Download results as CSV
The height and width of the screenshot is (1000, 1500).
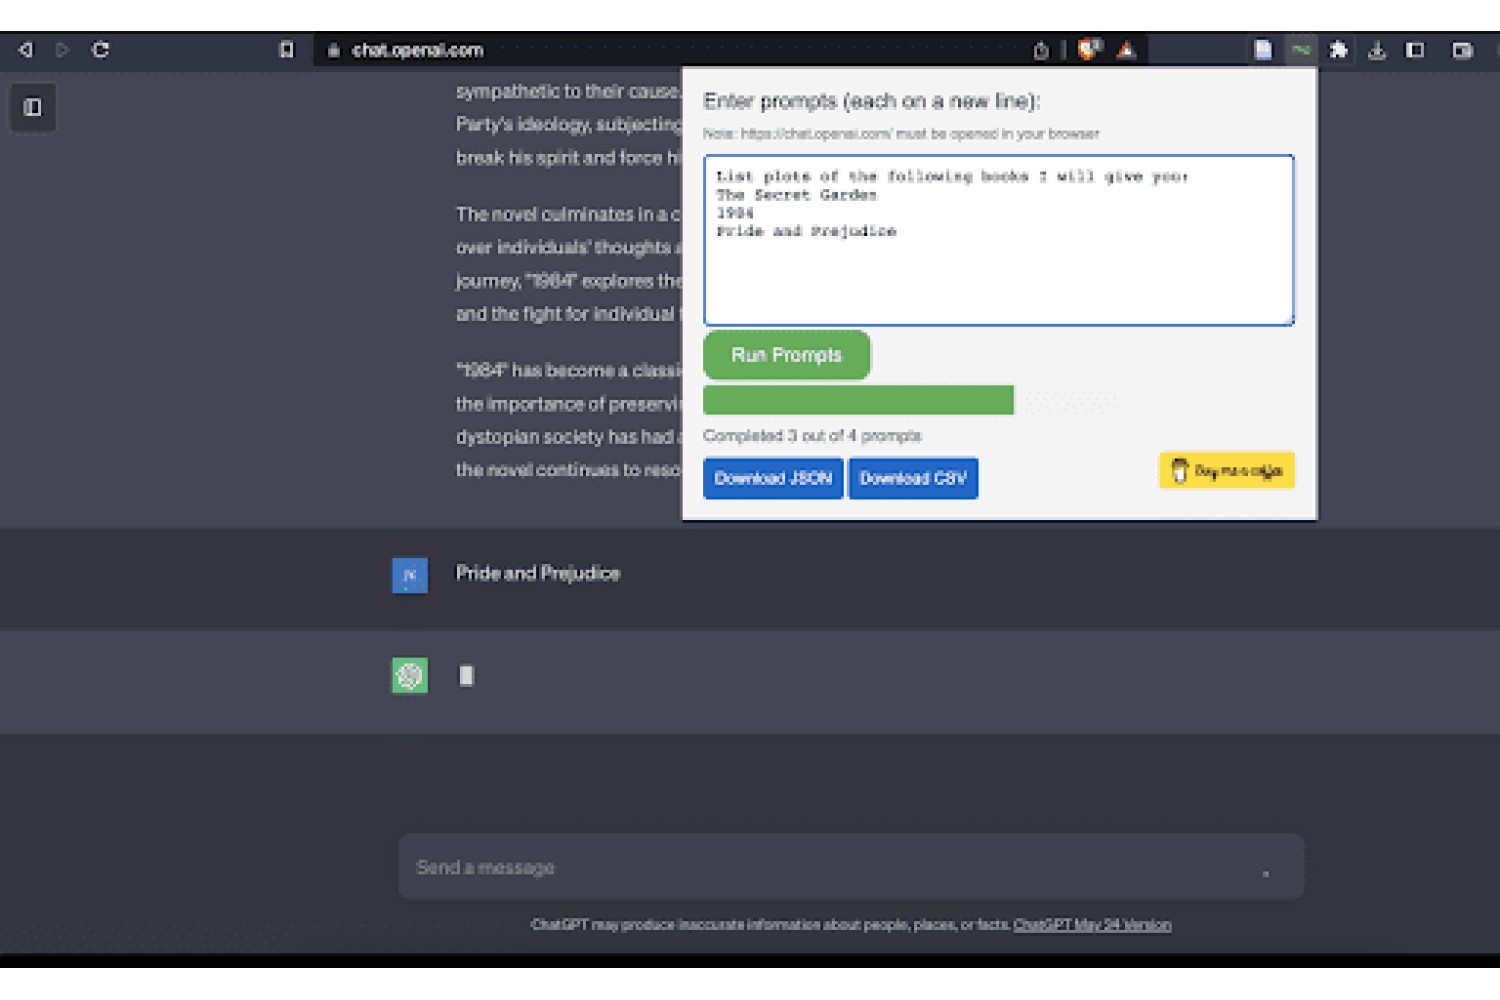(913, 478)
